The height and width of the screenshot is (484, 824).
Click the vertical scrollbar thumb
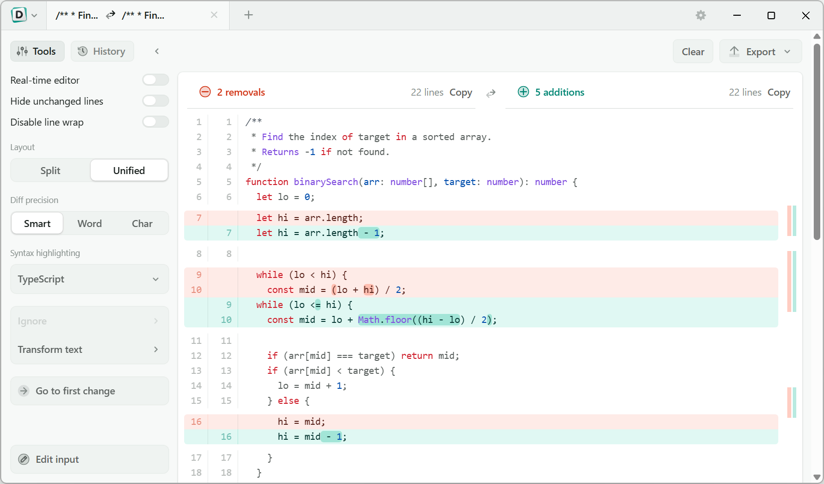(x=817, y=142)
